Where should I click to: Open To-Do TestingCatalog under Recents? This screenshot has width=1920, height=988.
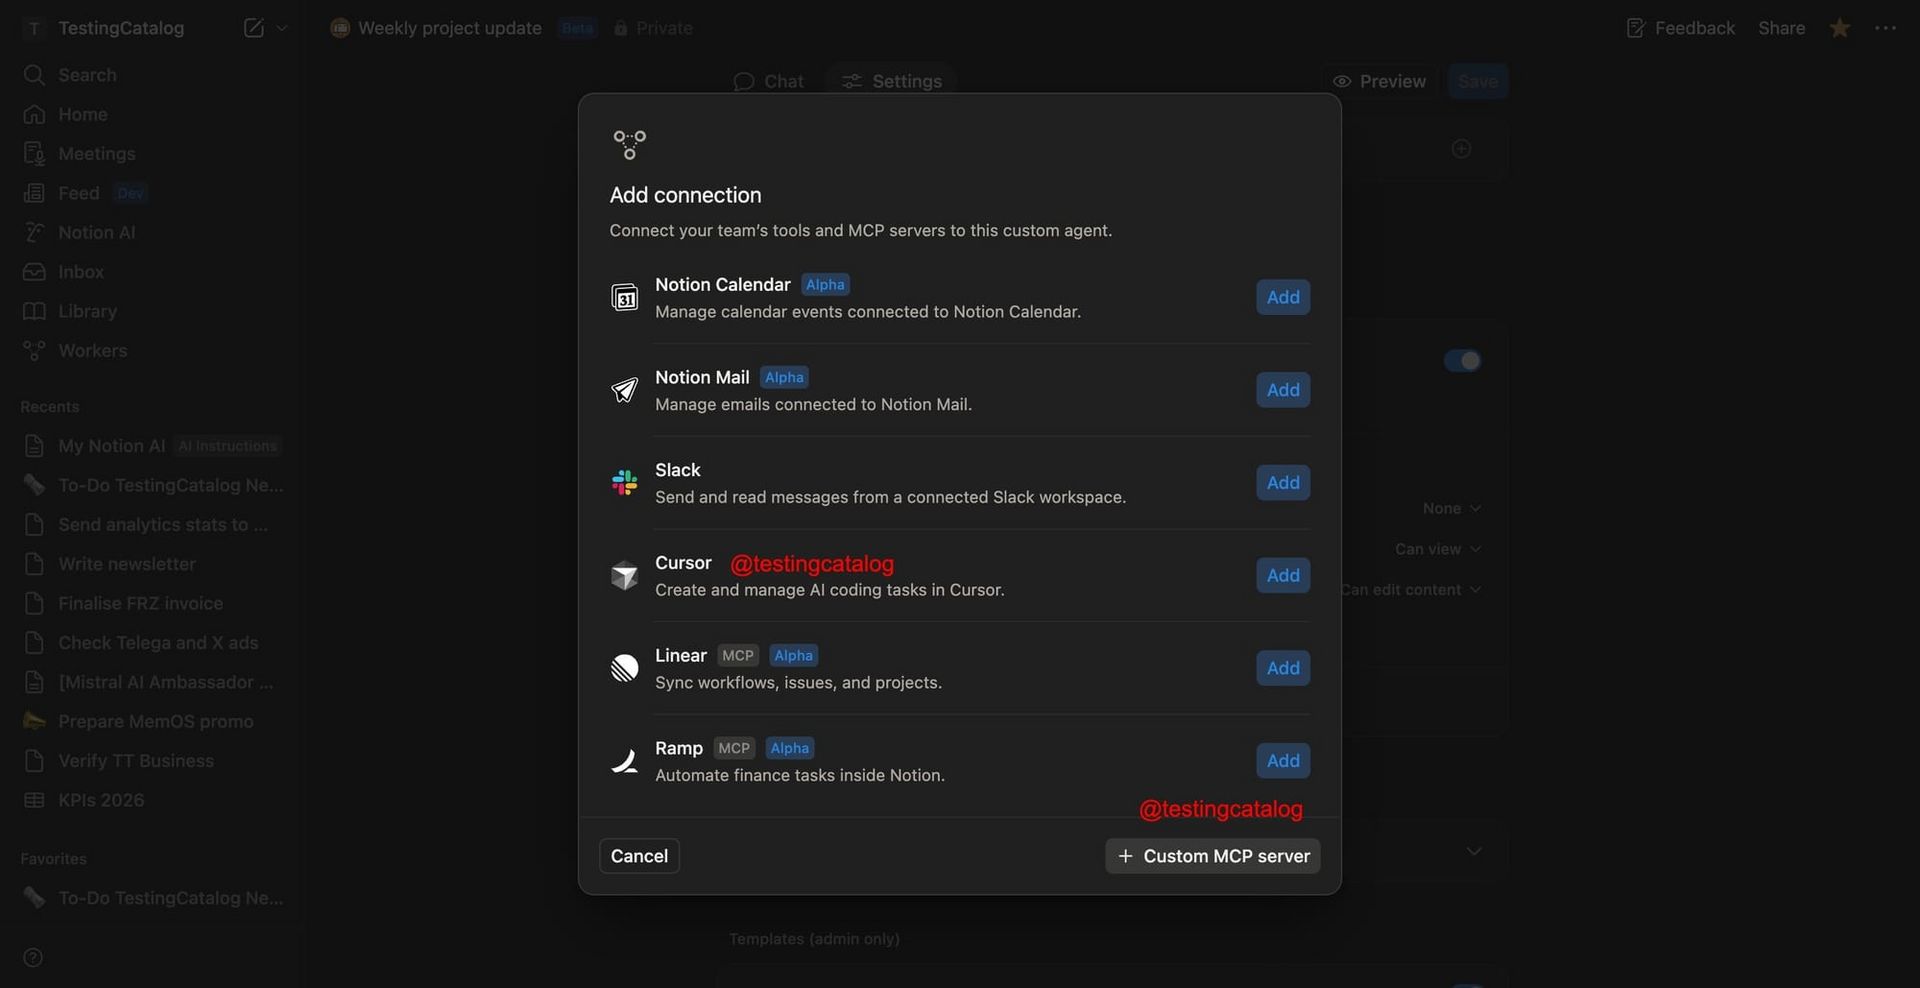150,485
